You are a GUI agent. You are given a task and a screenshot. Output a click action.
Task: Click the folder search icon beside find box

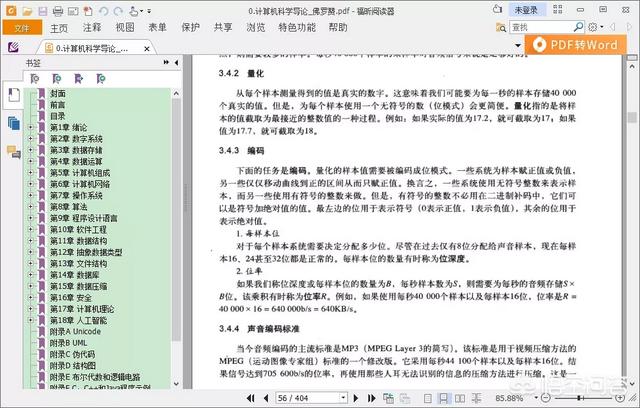point(500,27)
